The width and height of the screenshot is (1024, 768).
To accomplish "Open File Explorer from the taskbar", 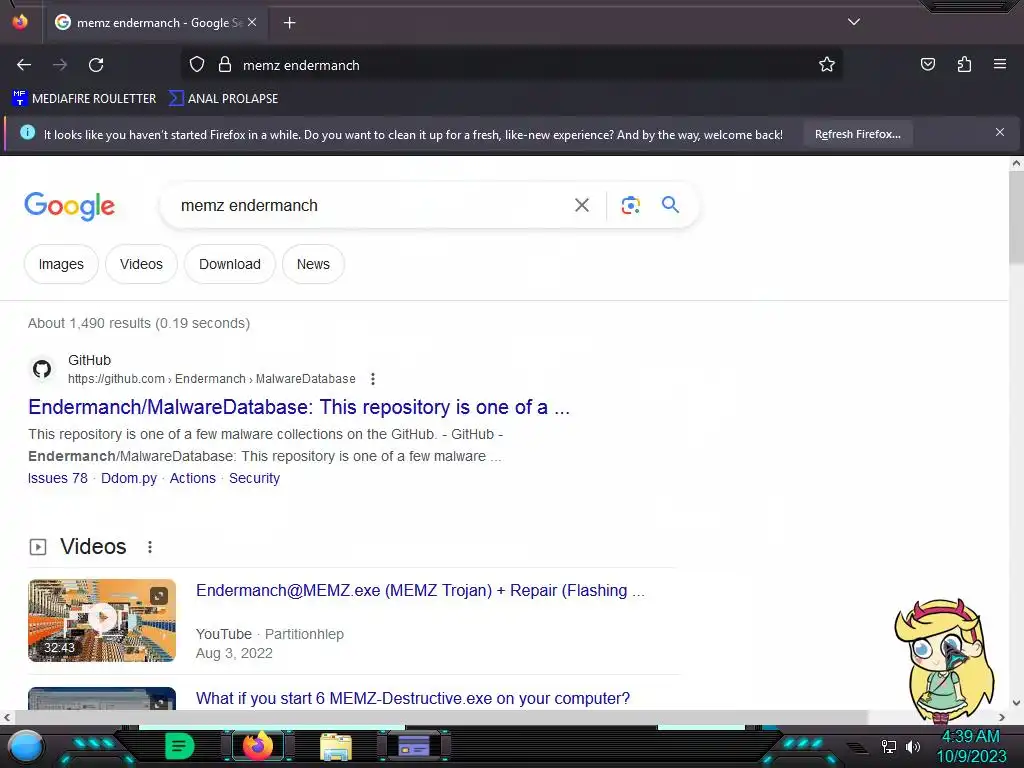I will [x=336, y=746].
